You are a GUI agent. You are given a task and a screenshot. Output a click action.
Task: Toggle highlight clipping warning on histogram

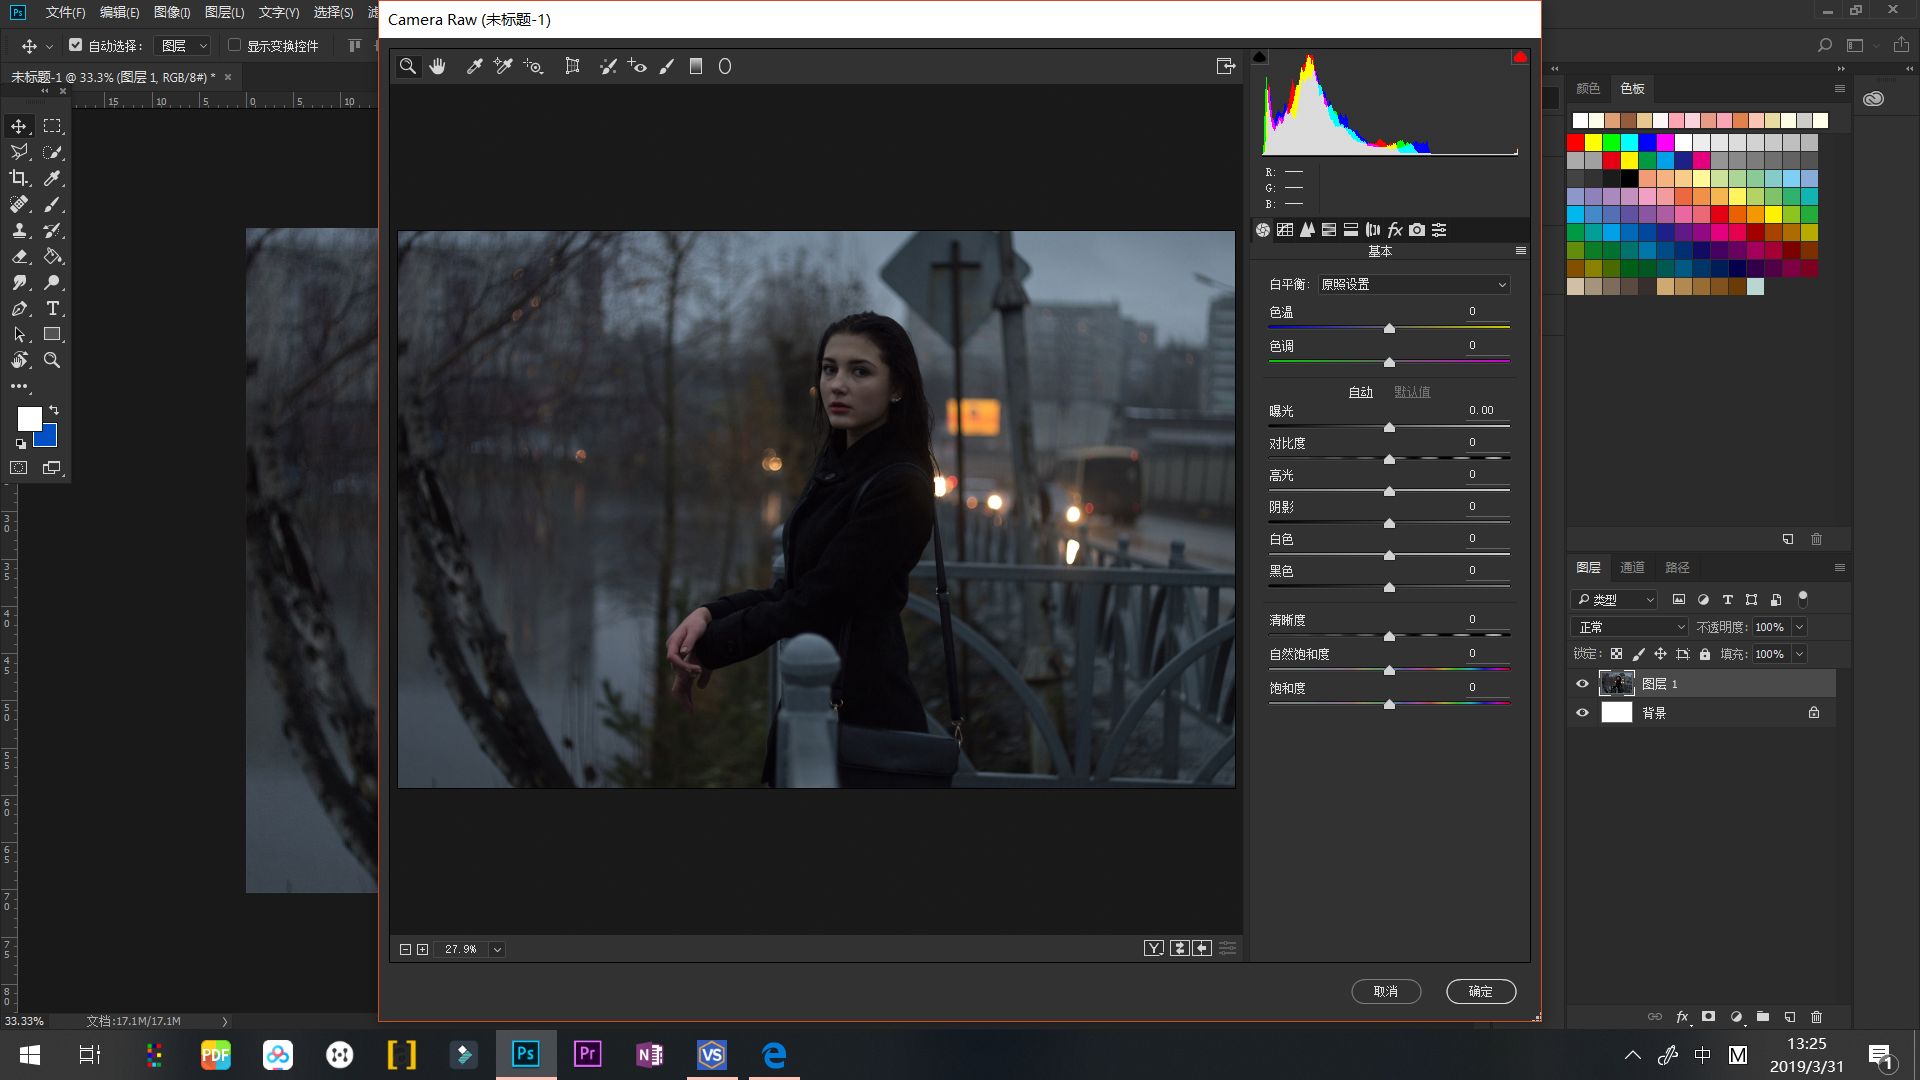pos(1520,57)
